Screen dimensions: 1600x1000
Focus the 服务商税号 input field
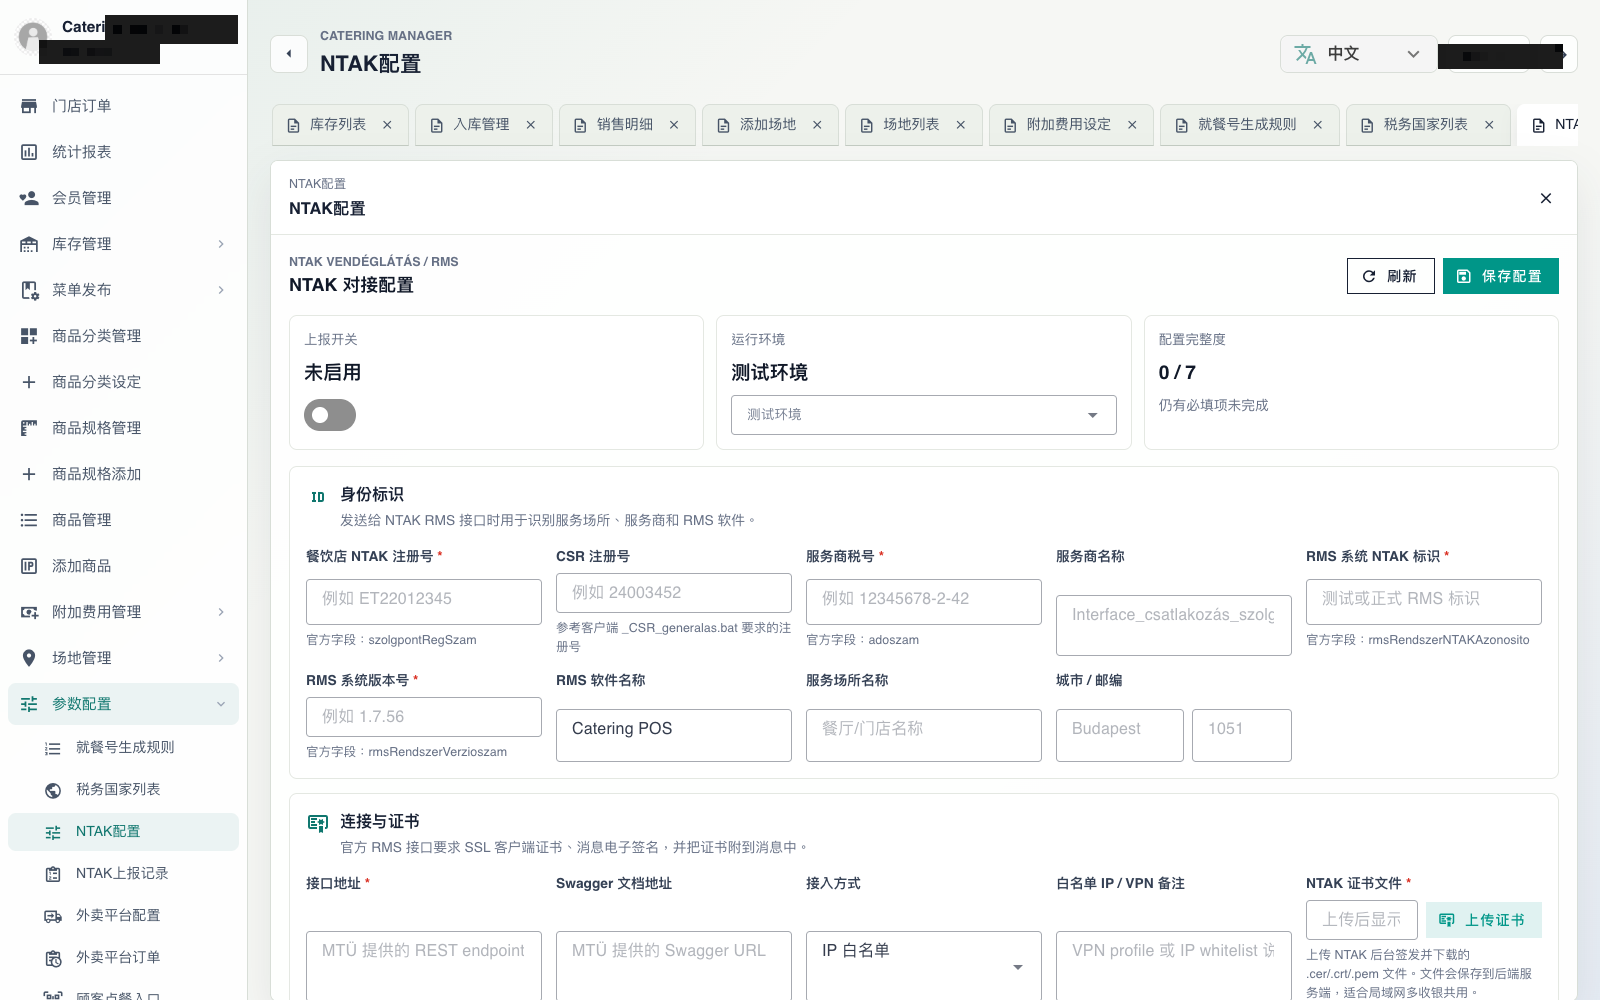(x=924, y=602)
